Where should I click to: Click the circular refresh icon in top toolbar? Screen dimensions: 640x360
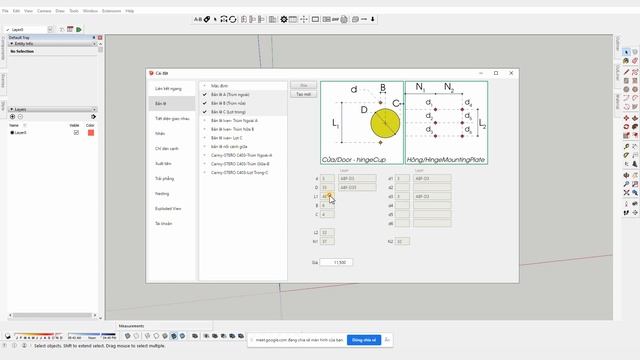[233, 19]
